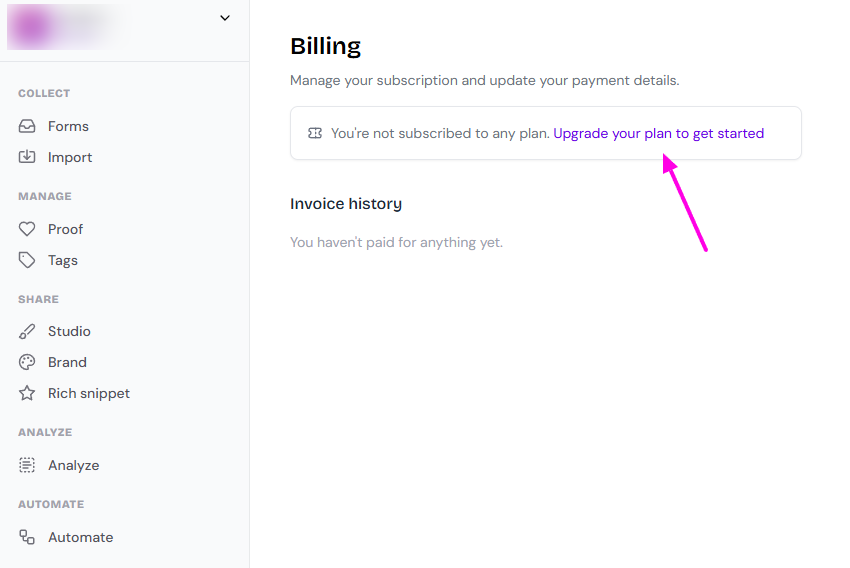Click the ticket icon in subscription notice
The height and width of the screenshot is (568, 850).
click(315, 133)
